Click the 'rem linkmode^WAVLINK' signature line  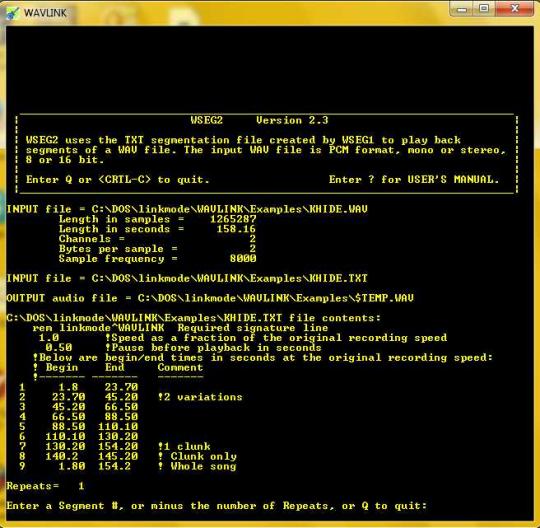[180, 328]
